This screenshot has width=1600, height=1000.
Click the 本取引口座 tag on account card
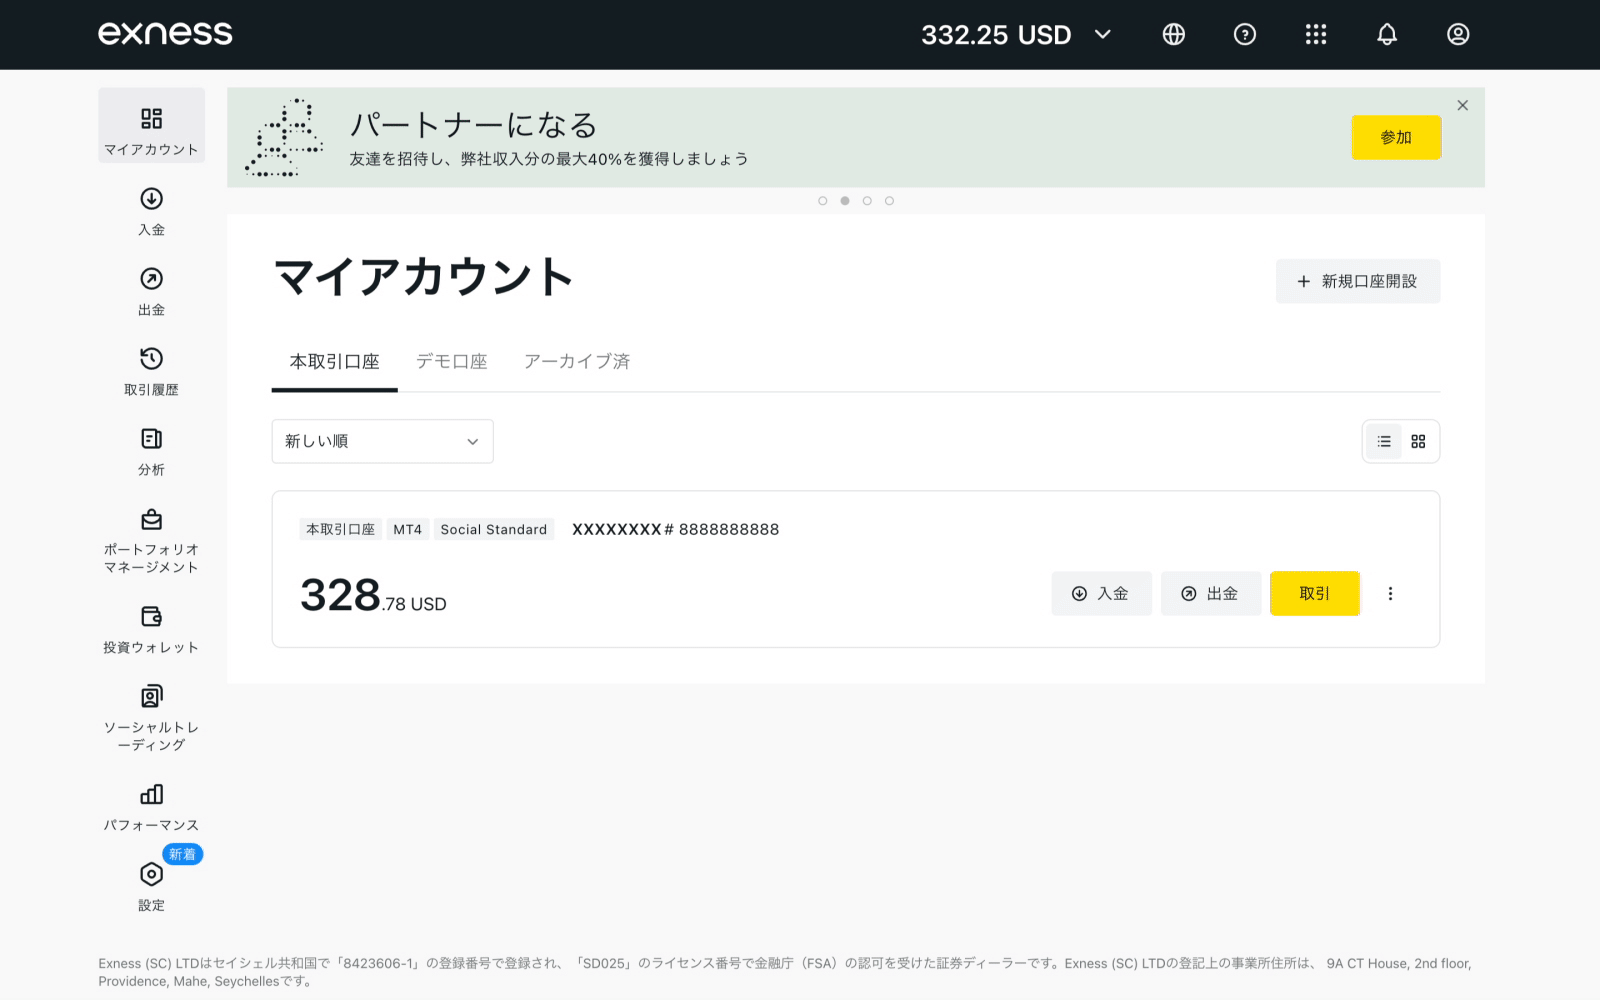[340, 529]
